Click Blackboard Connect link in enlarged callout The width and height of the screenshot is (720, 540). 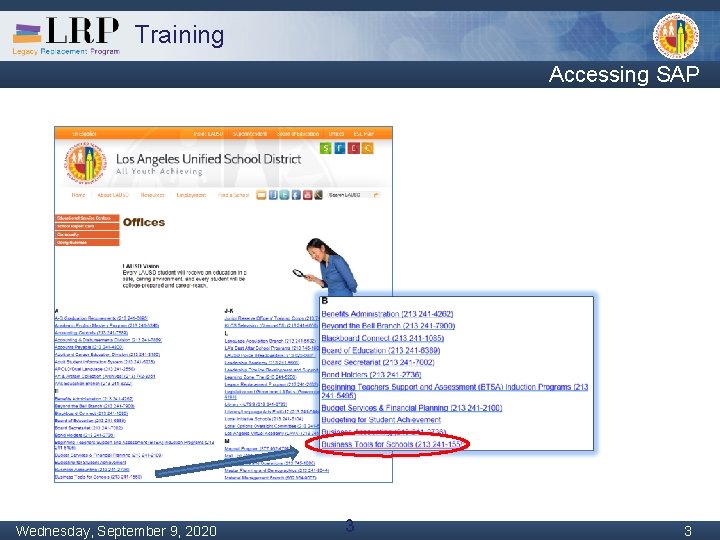point(382,338)
